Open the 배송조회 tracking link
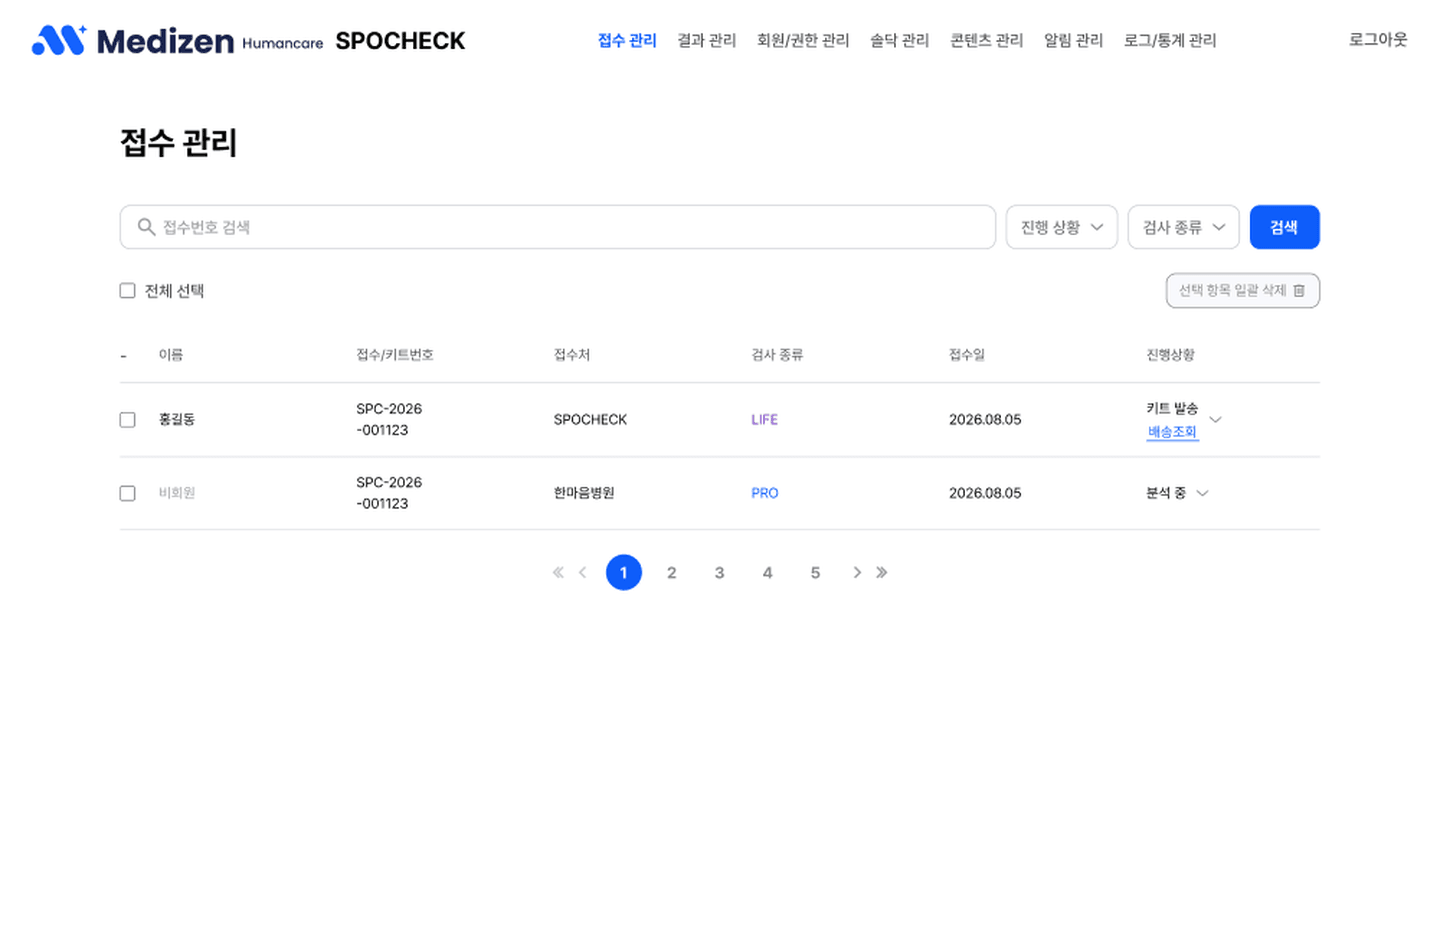The height and width of the screenshot is (938, 1440). pyautogui.click(x=1172, y=432)
